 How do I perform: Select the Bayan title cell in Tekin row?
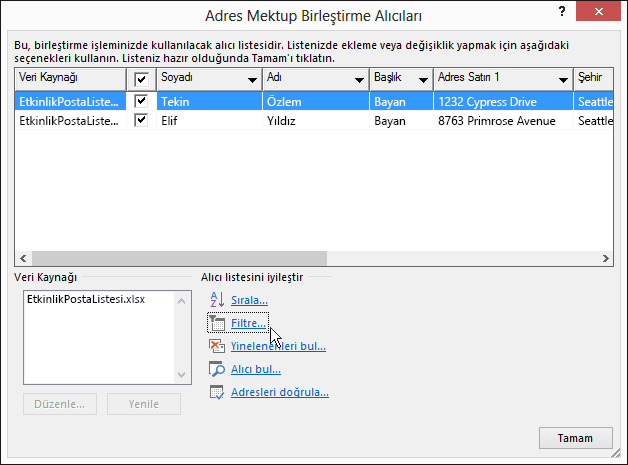pos(401,102)
